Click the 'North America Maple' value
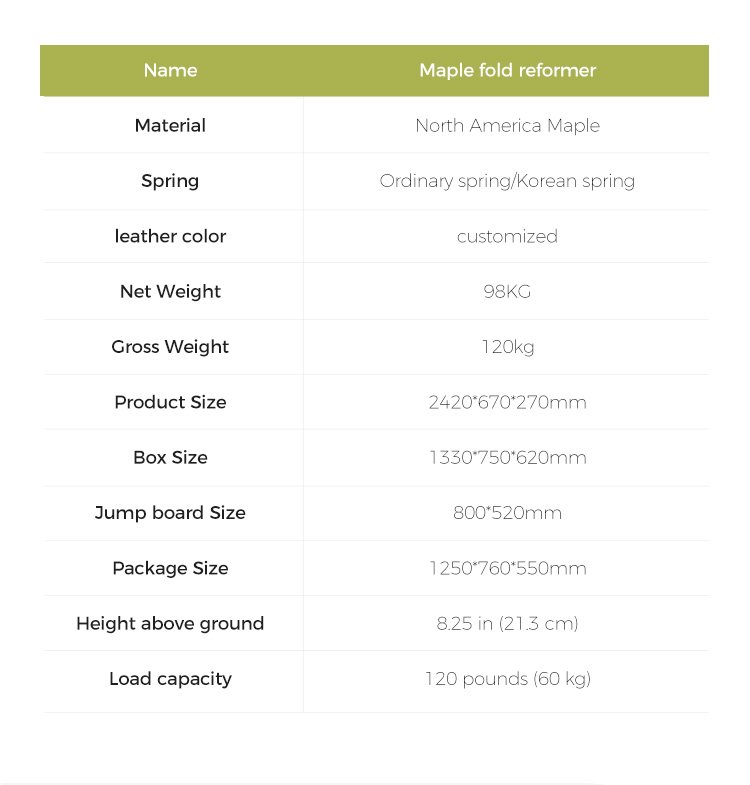Screen dimensions: 750x785 tap(507, 126)
